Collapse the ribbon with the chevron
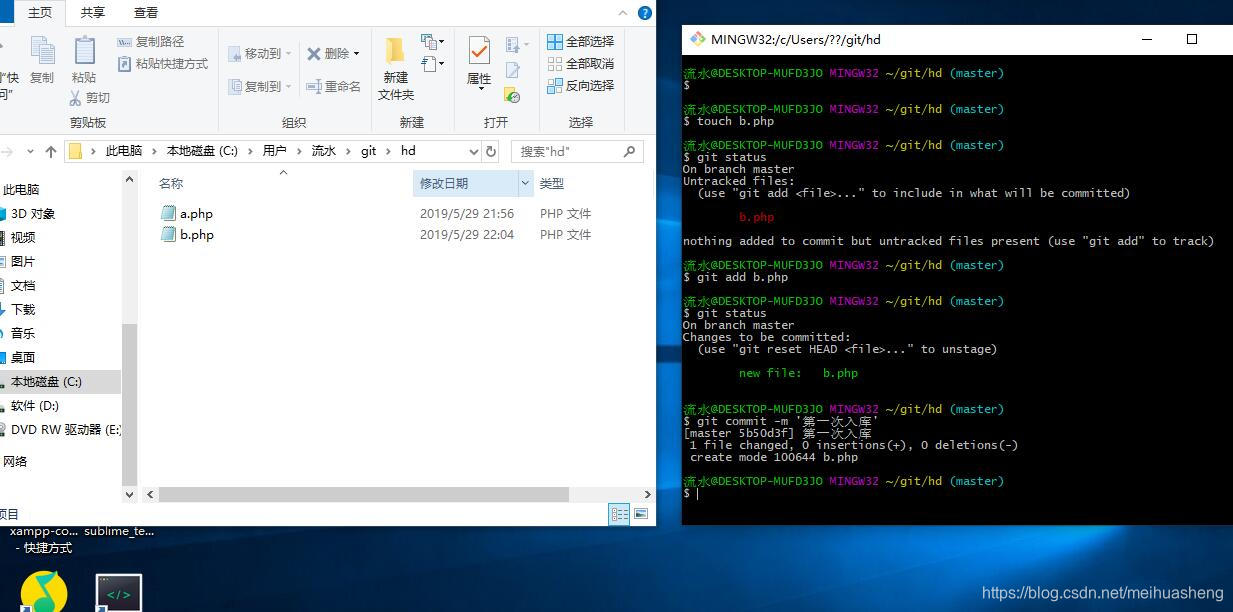The width and height of the screenshot is (1233, 612). [x=623, y=13]
